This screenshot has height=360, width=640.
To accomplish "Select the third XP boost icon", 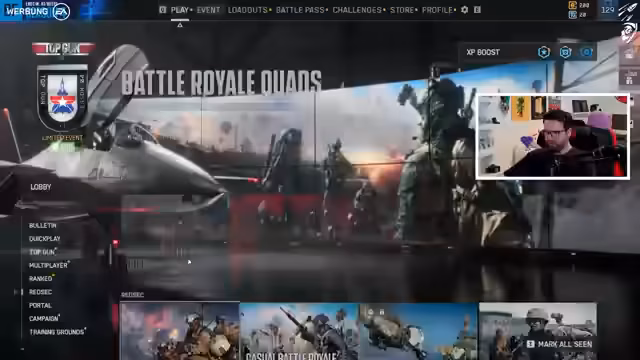I will [587, 52].
